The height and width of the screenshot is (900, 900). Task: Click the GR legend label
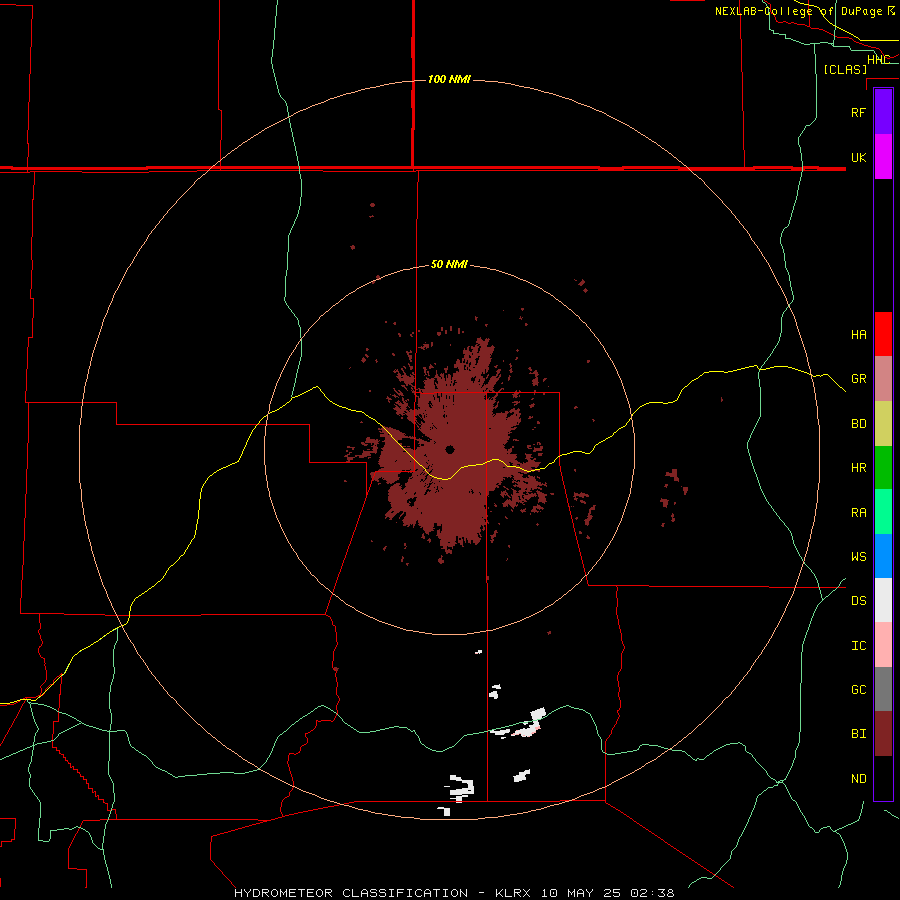pos(858,379)
